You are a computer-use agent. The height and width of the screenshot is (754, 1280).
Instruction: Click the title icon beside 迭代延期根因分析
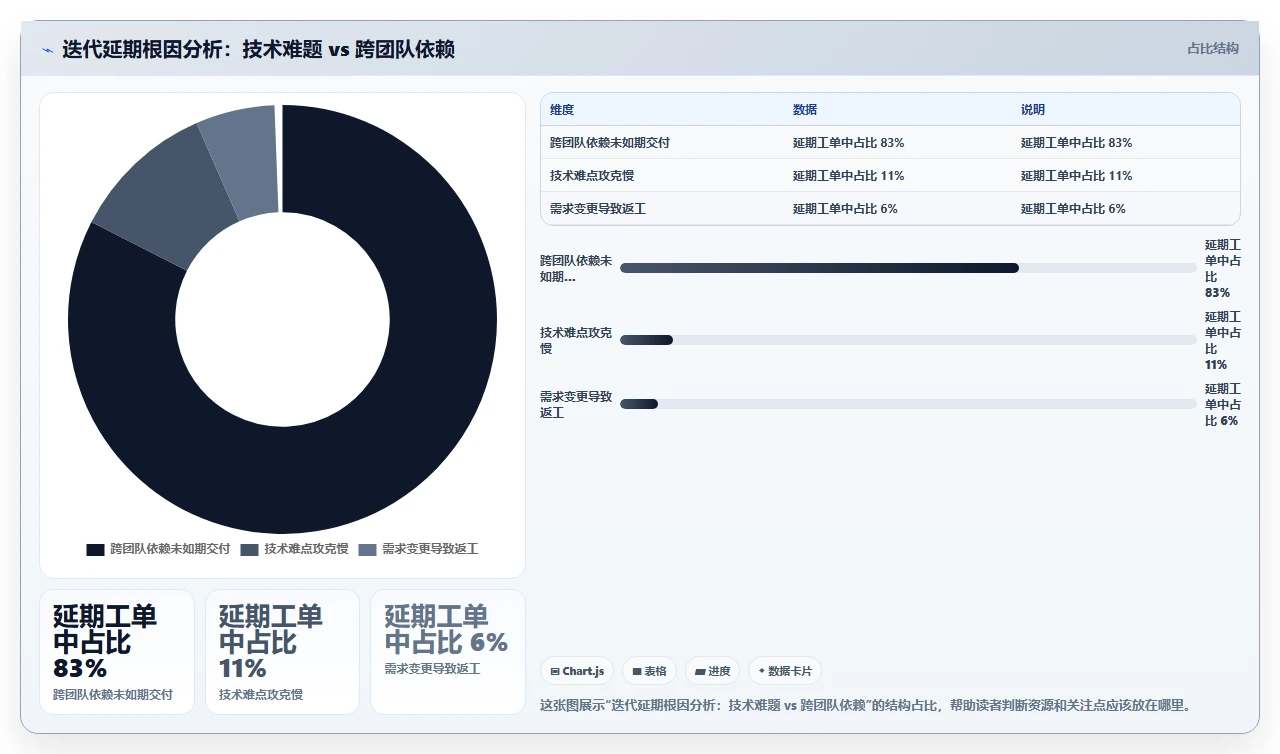pyautogui.click(x=47, y=50)
